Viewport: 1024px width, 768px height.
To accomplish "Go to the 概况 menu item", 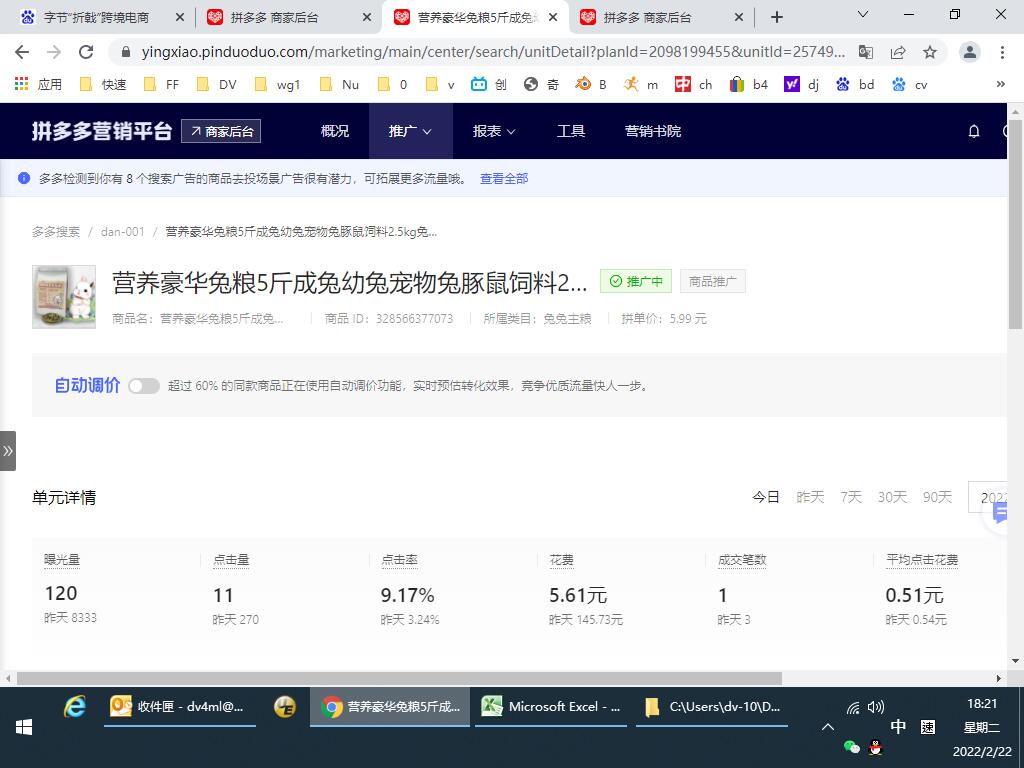I will click(335, 131).
